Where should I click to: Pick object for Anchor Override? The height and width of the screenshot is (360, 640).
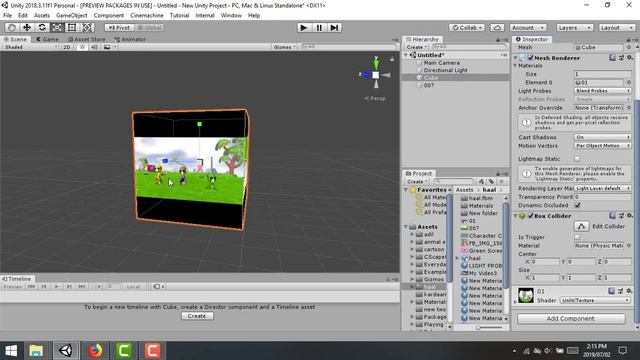629,108
